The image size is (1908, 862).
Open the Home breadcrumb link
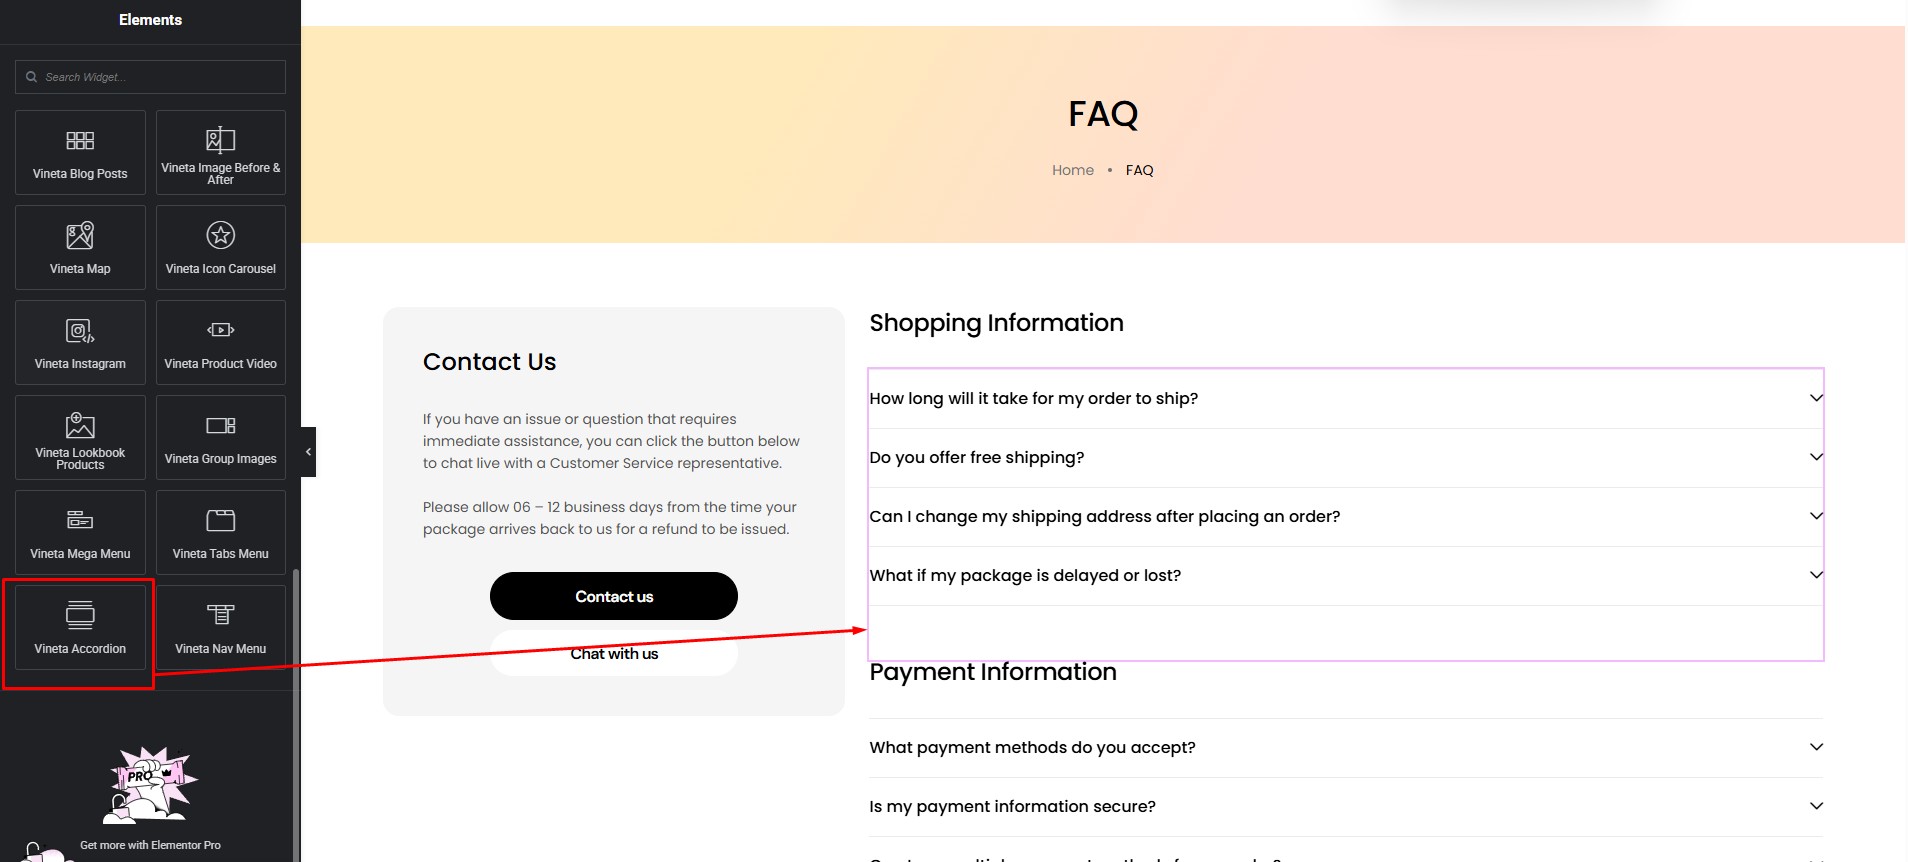coord(1073,170)
